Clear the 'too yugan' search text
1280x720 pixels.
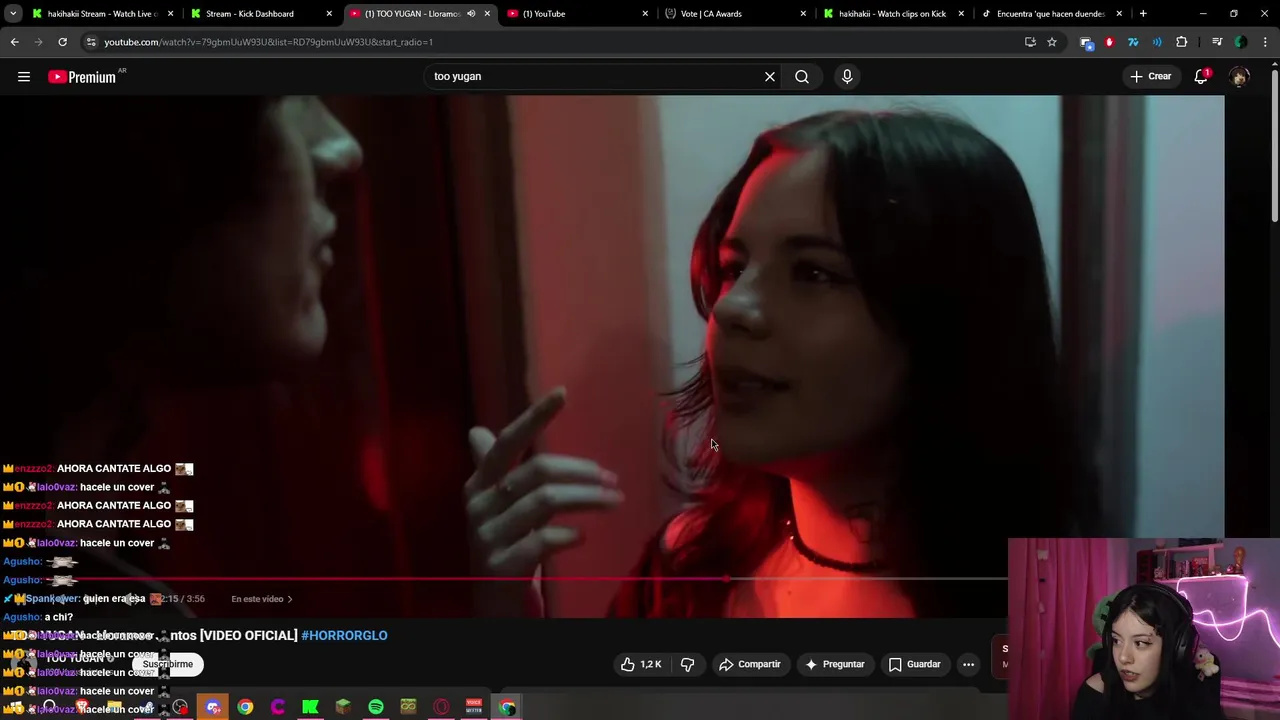coord(770,77)
